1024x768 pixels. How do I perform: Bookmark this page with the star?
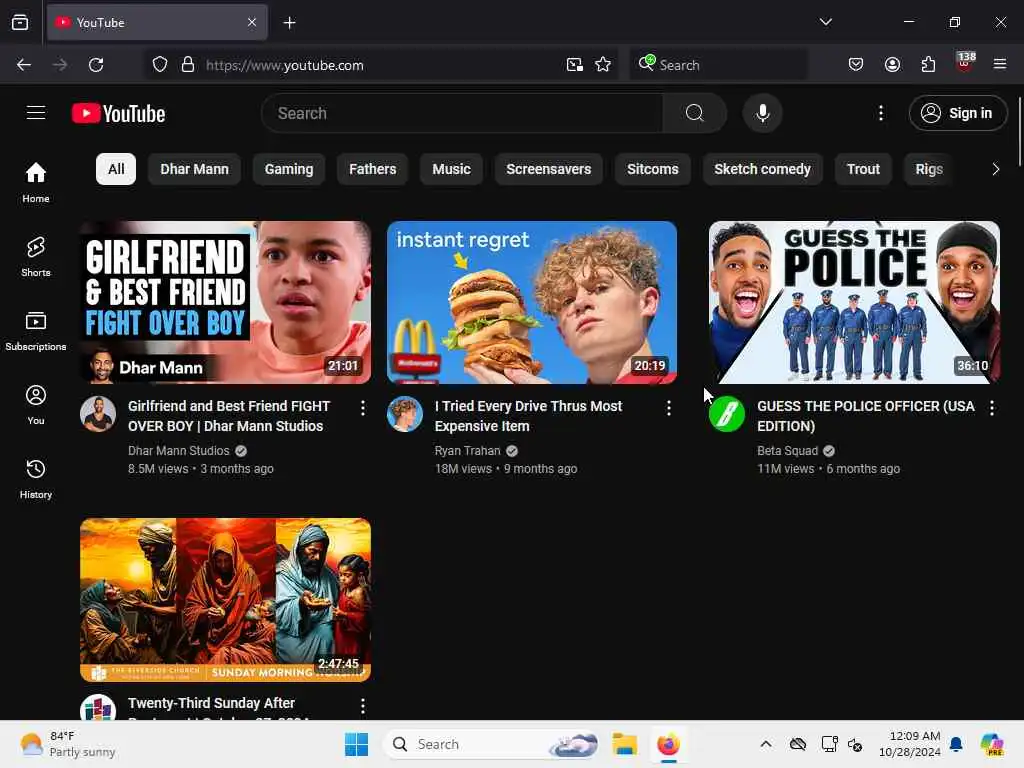603,65
